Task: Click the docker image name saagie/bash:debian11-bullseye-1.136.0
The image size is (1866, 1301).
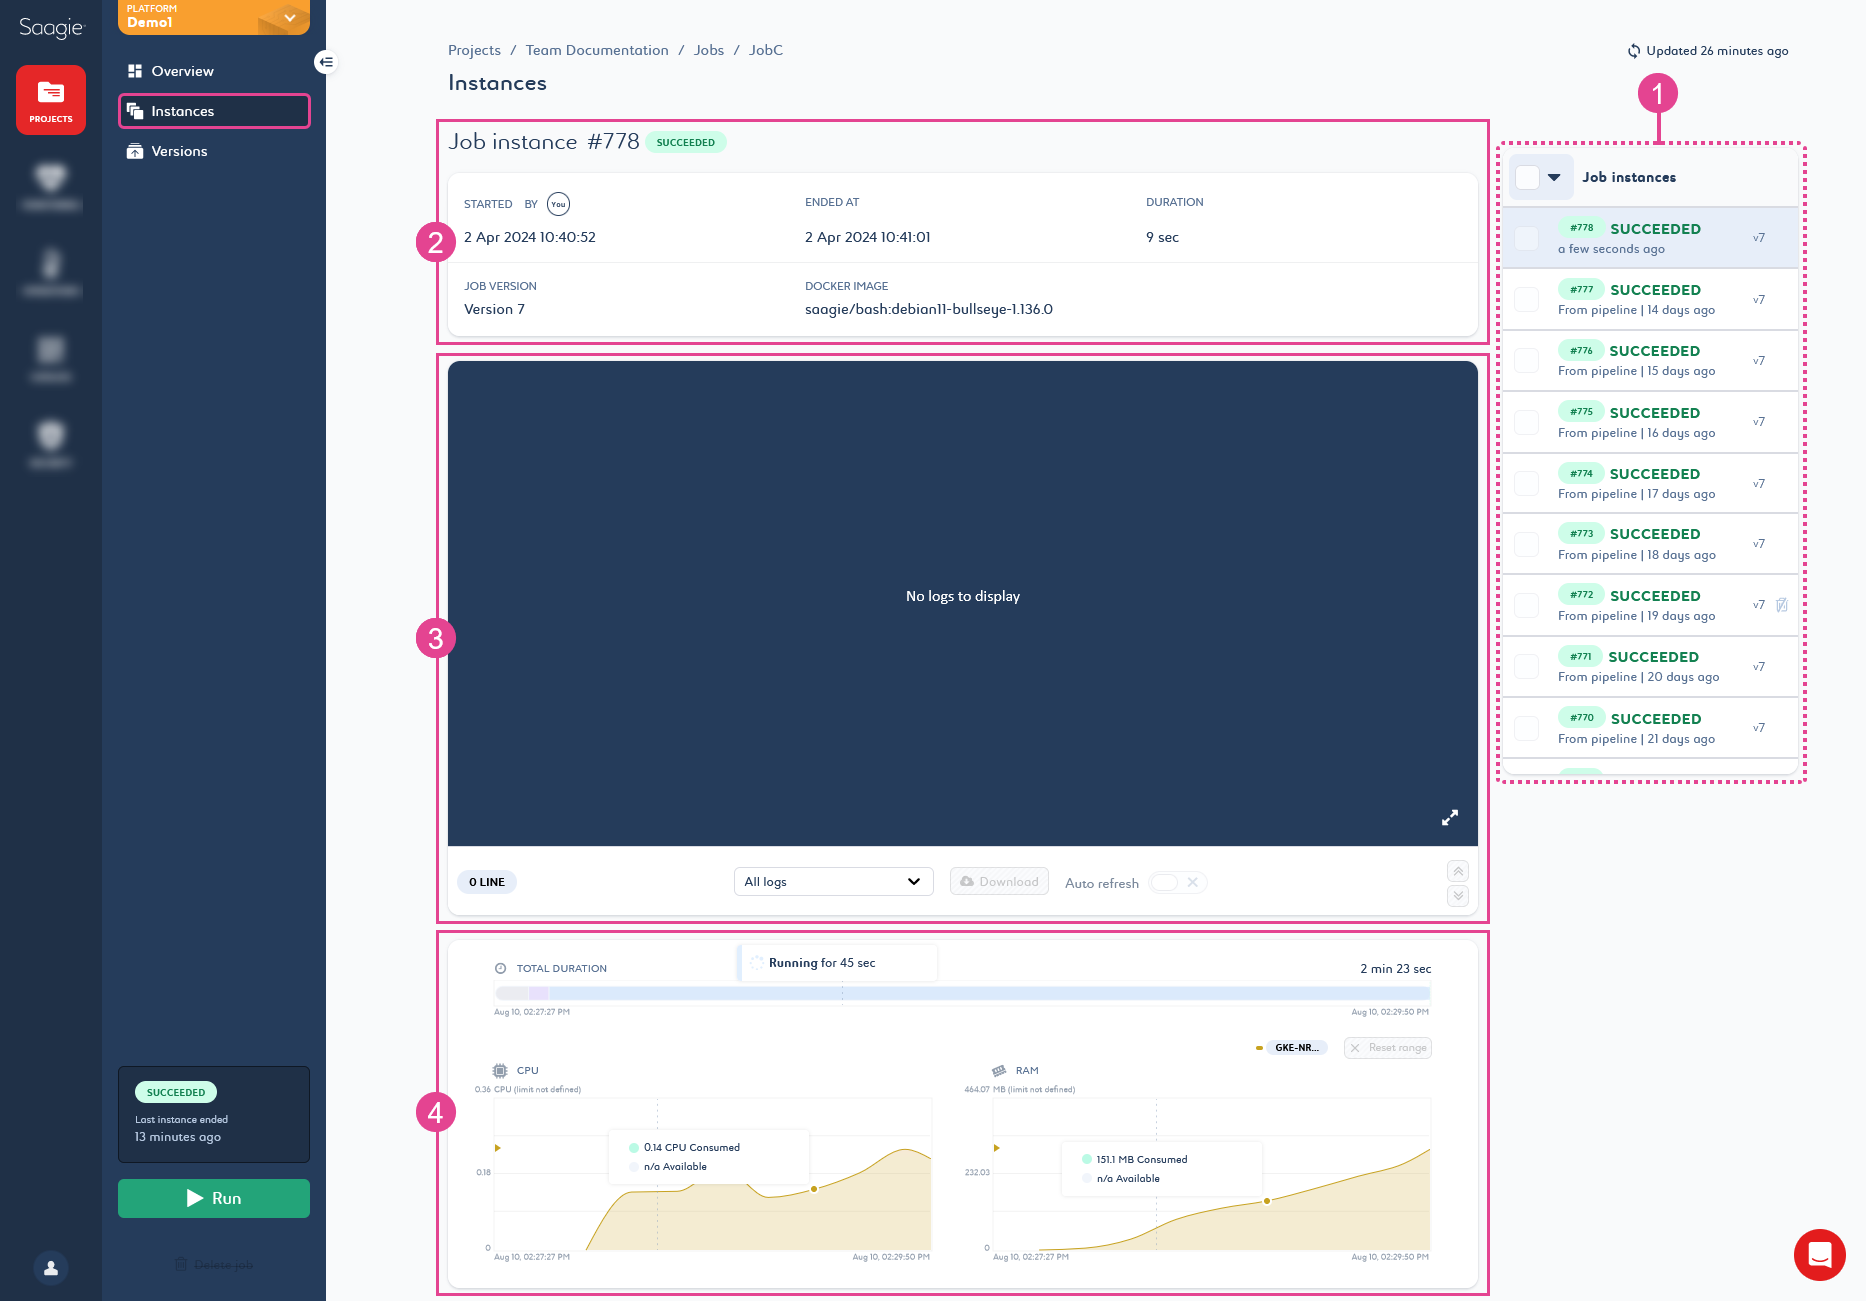Action: click(x=929, y=309)
